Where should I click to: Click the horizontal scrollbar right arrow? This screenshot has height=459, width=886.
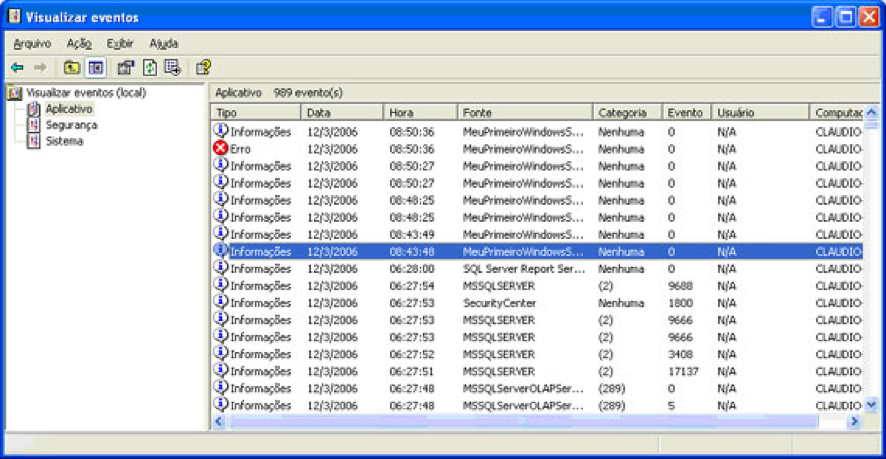[853, 422]
